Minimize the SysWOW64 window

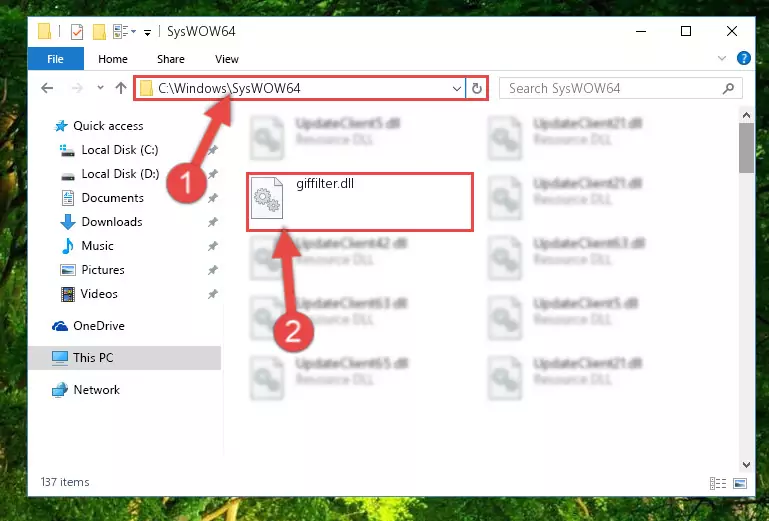point(641,31)
